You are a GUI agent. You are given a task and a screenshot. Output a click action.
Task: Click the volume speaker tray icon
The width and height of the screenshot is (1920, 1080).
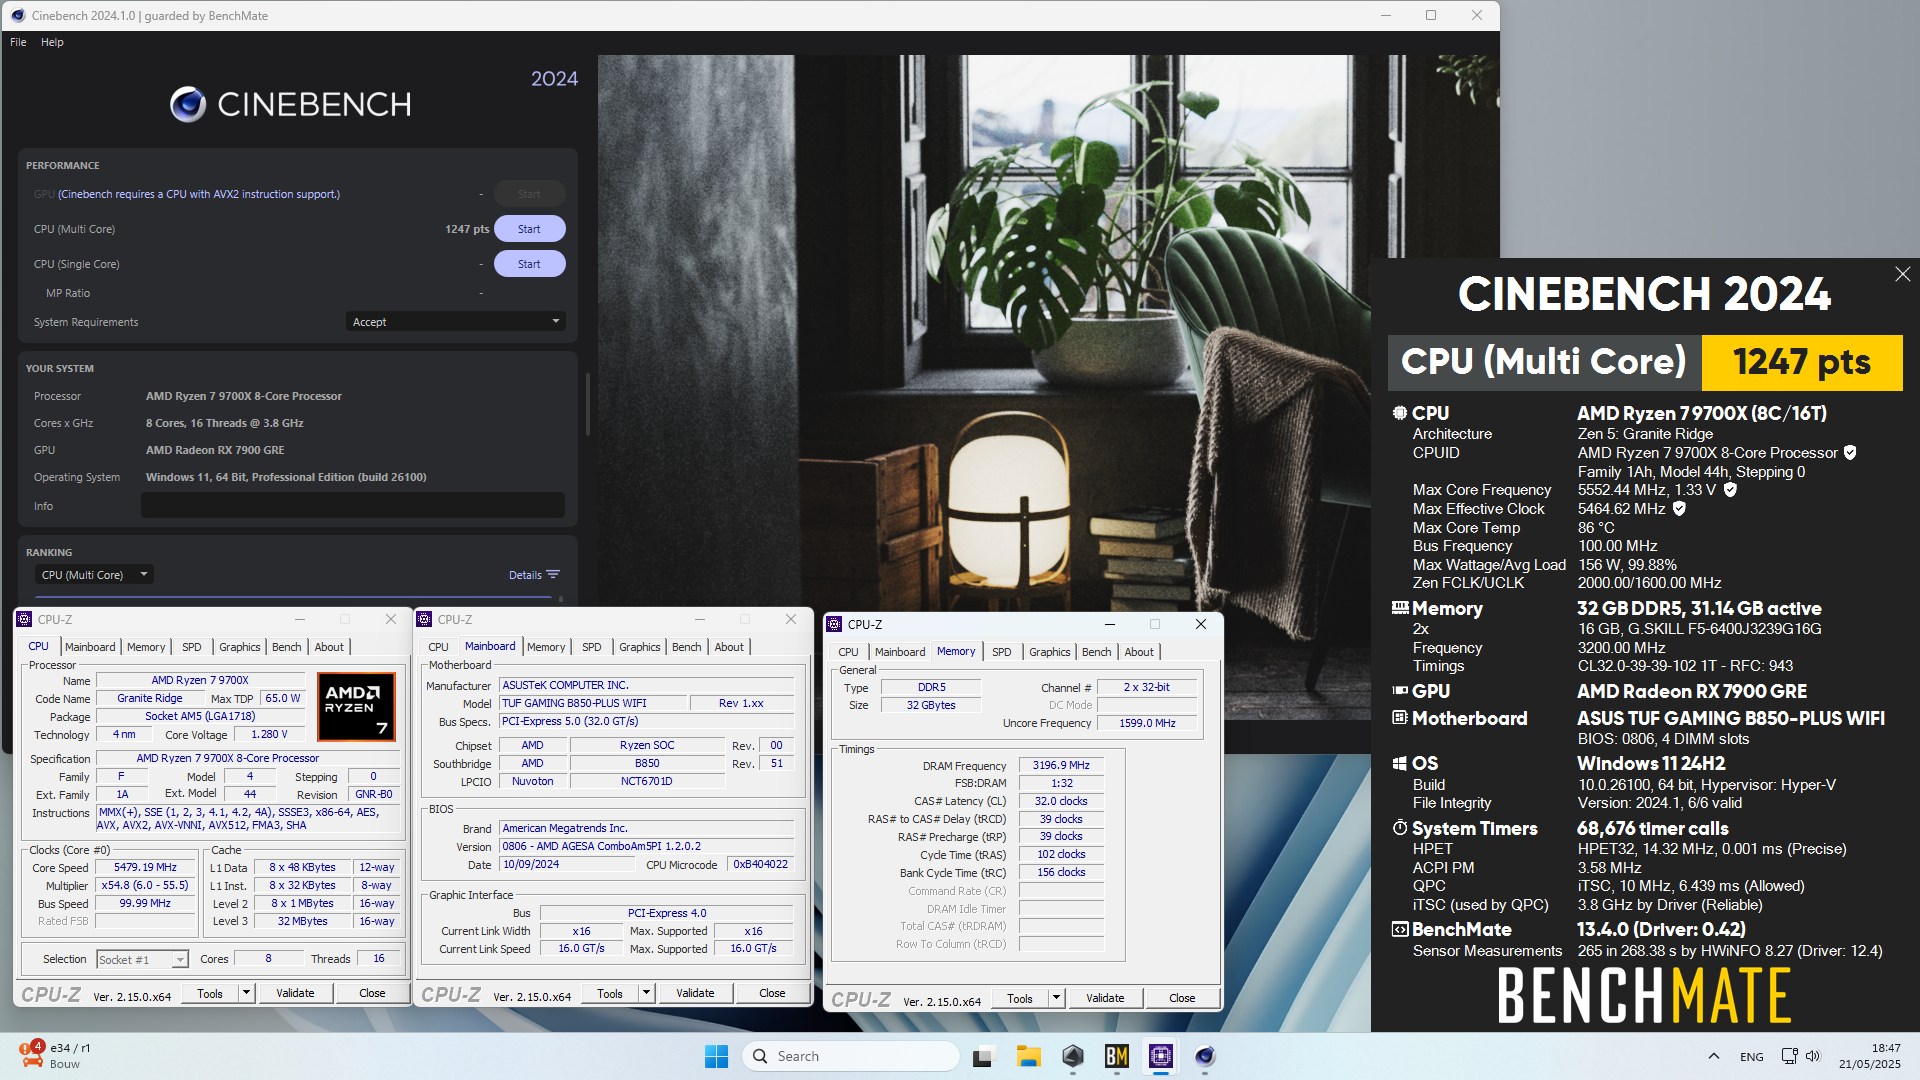click(1813, 1056)
